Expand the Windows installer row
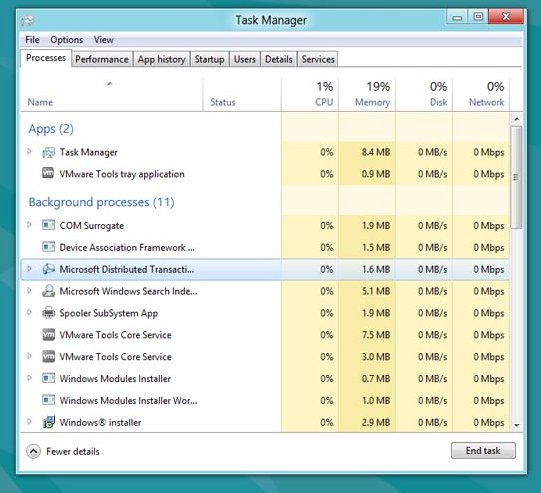 point(29,421)
